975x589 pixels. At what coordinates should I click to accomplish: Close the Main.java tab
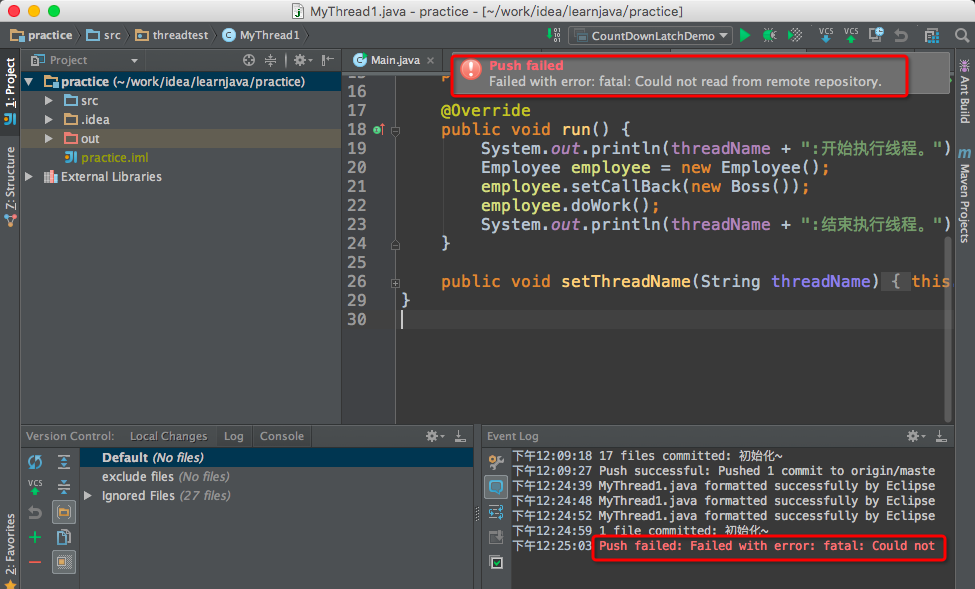pyautogui.click(x=430, y=60)
